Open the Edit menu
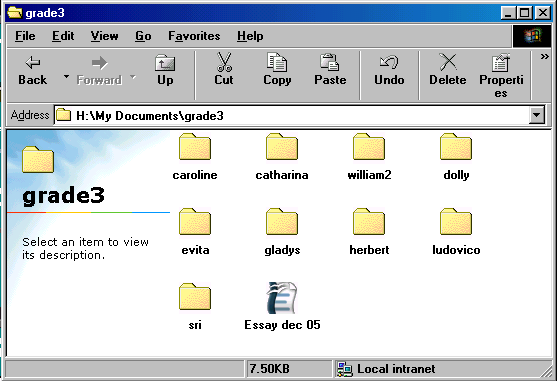Image resolution: width=557 pixels, height=381 pixels. coord(63,36)
